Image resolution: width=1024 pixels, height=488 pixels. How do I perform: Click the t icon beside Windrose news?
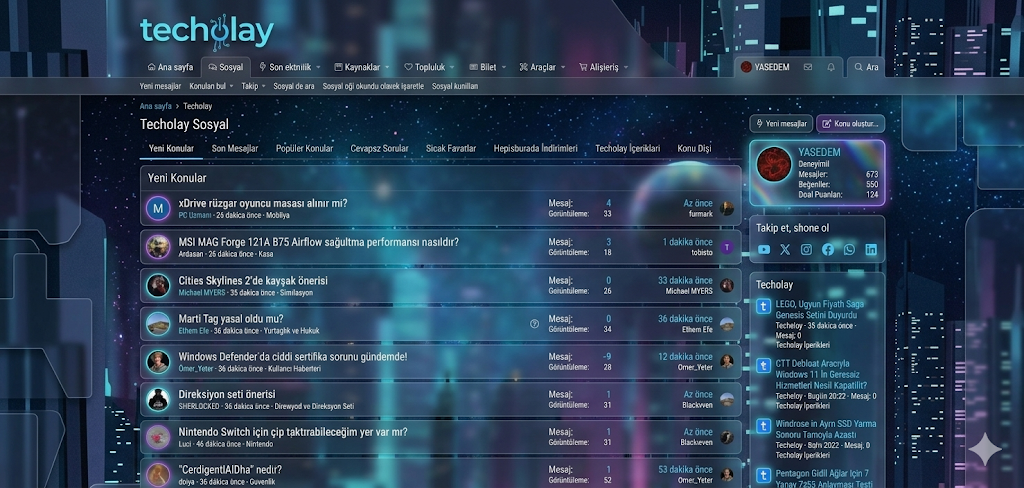click(x=763, y=426)
